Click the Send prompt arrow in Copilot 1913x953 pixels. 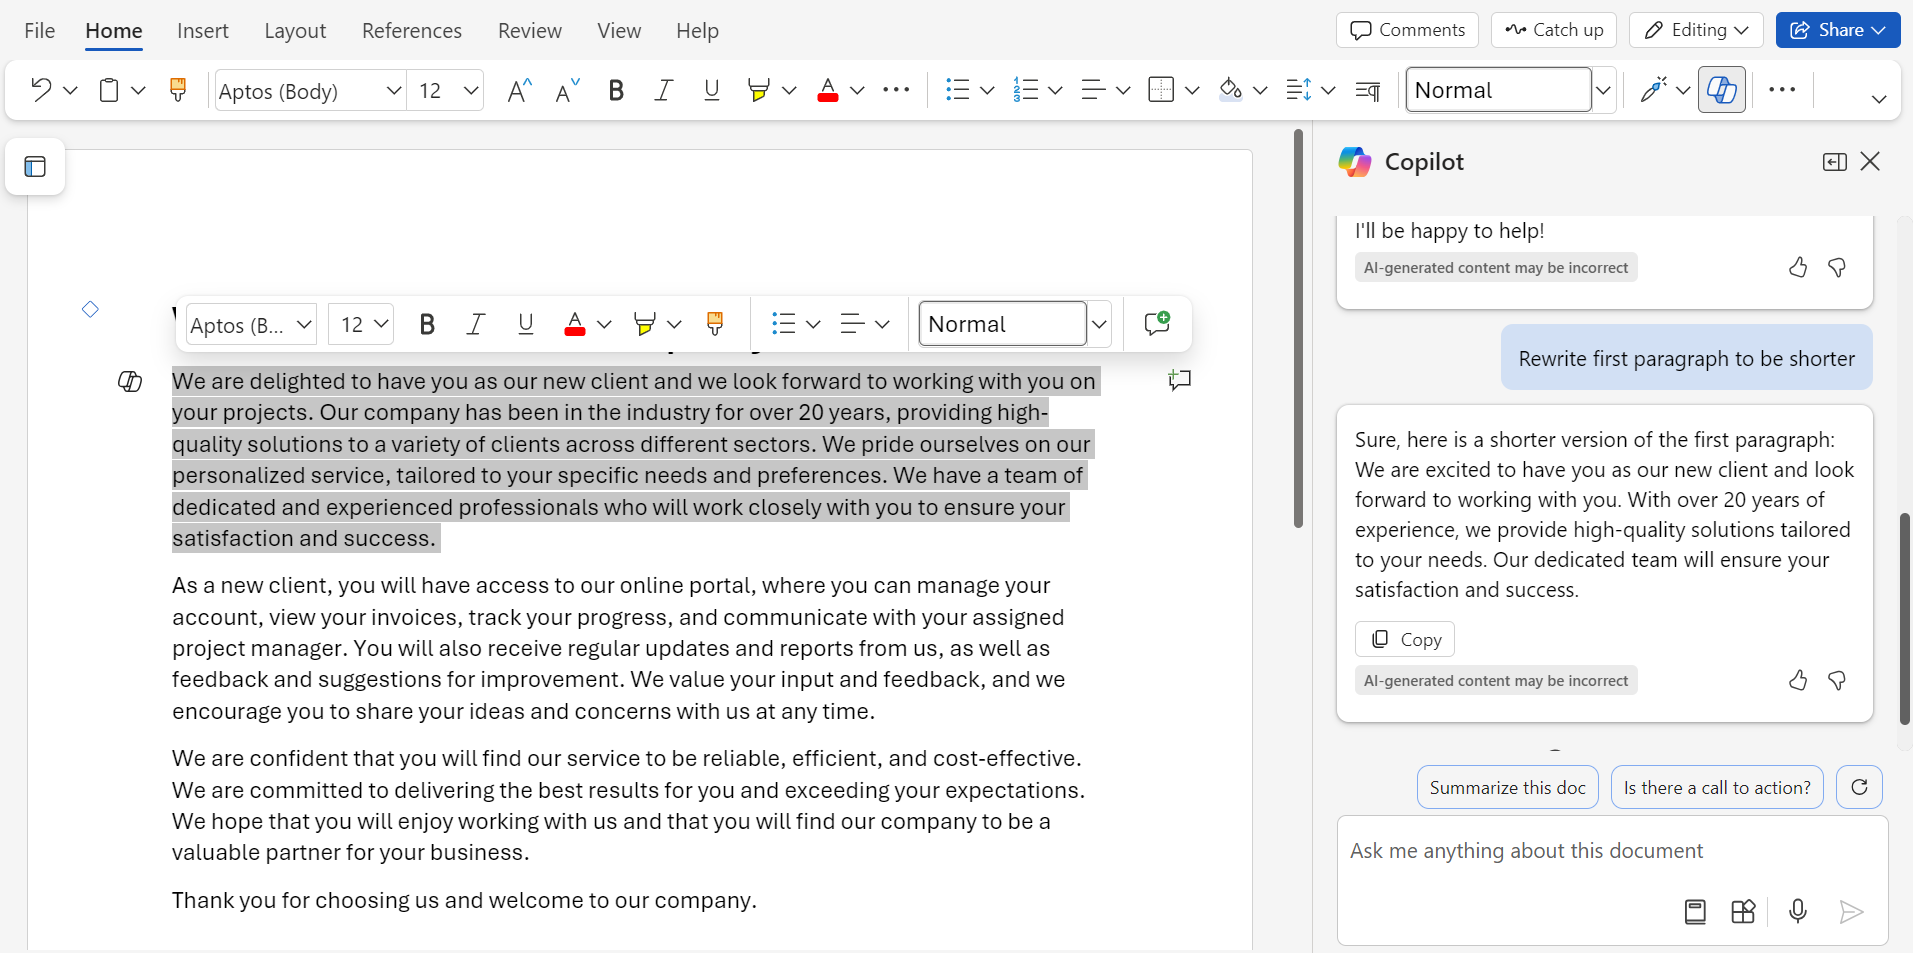click(1851, 911)
